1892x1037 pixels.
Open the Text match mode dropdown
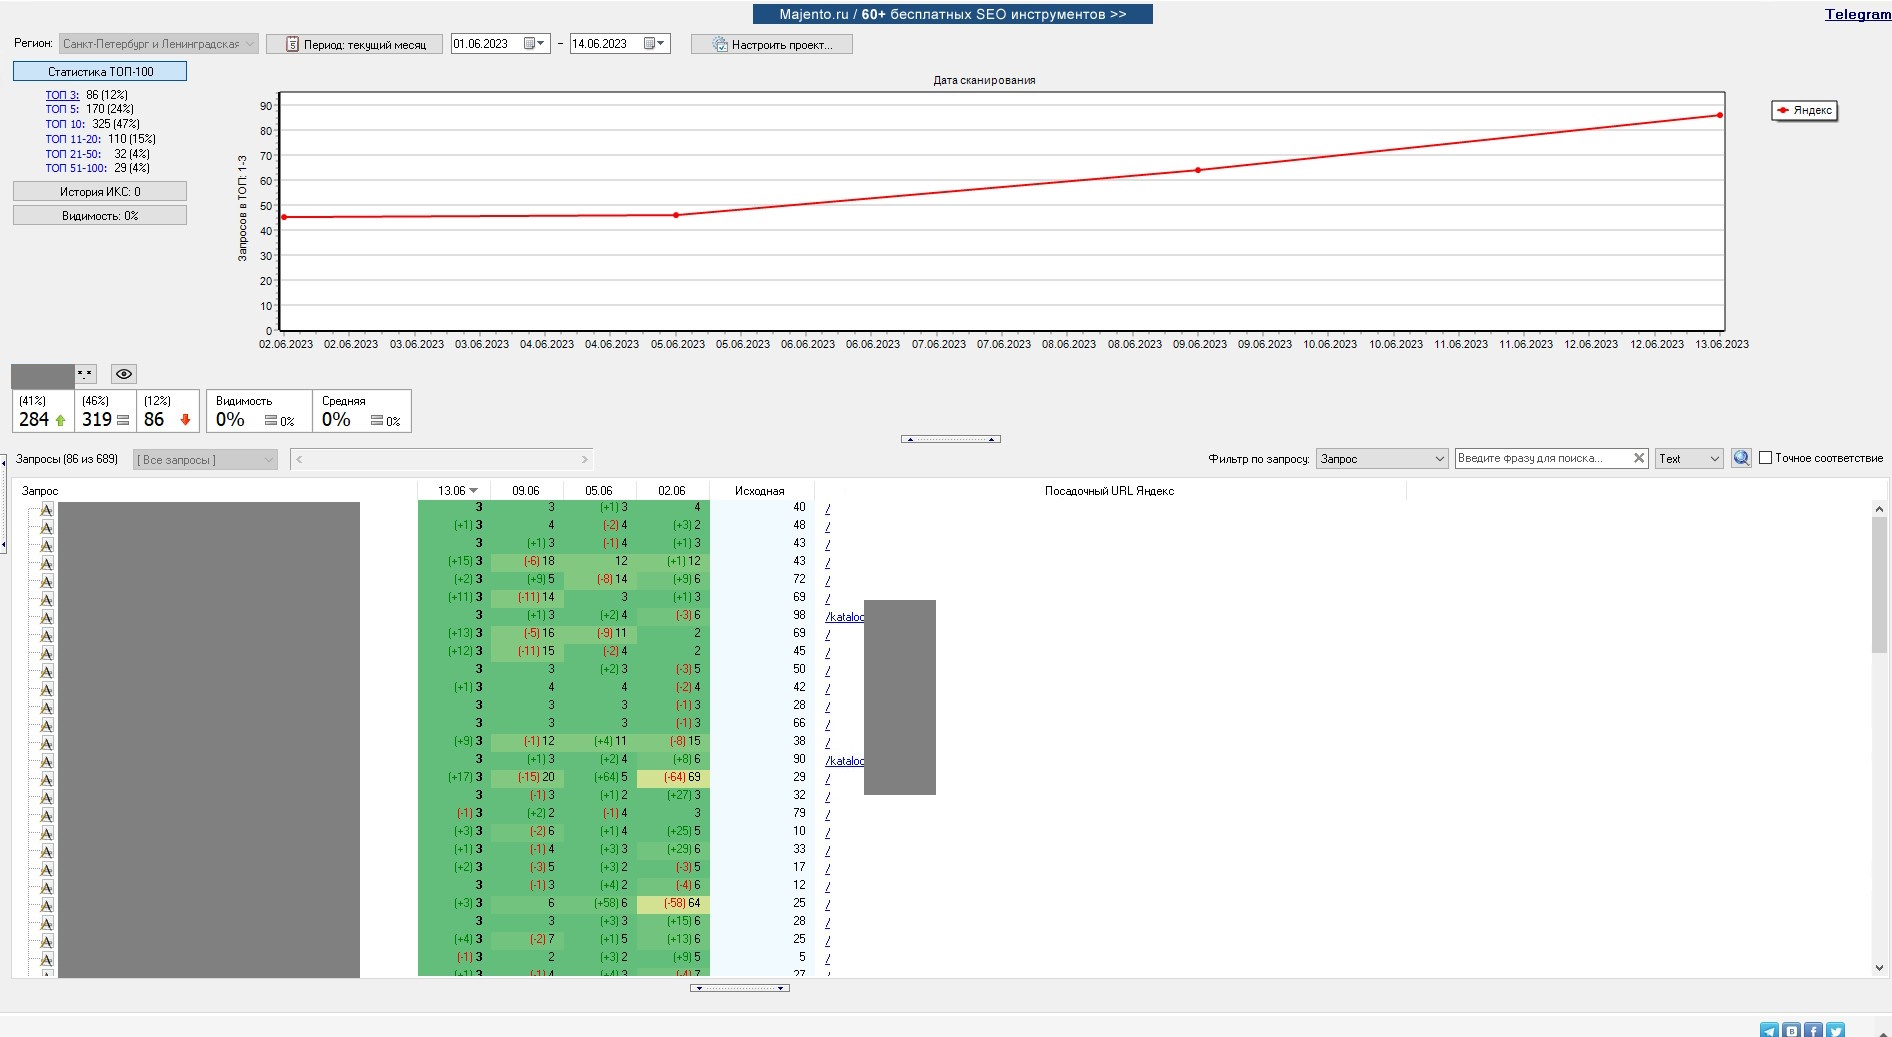(1689, 458)
